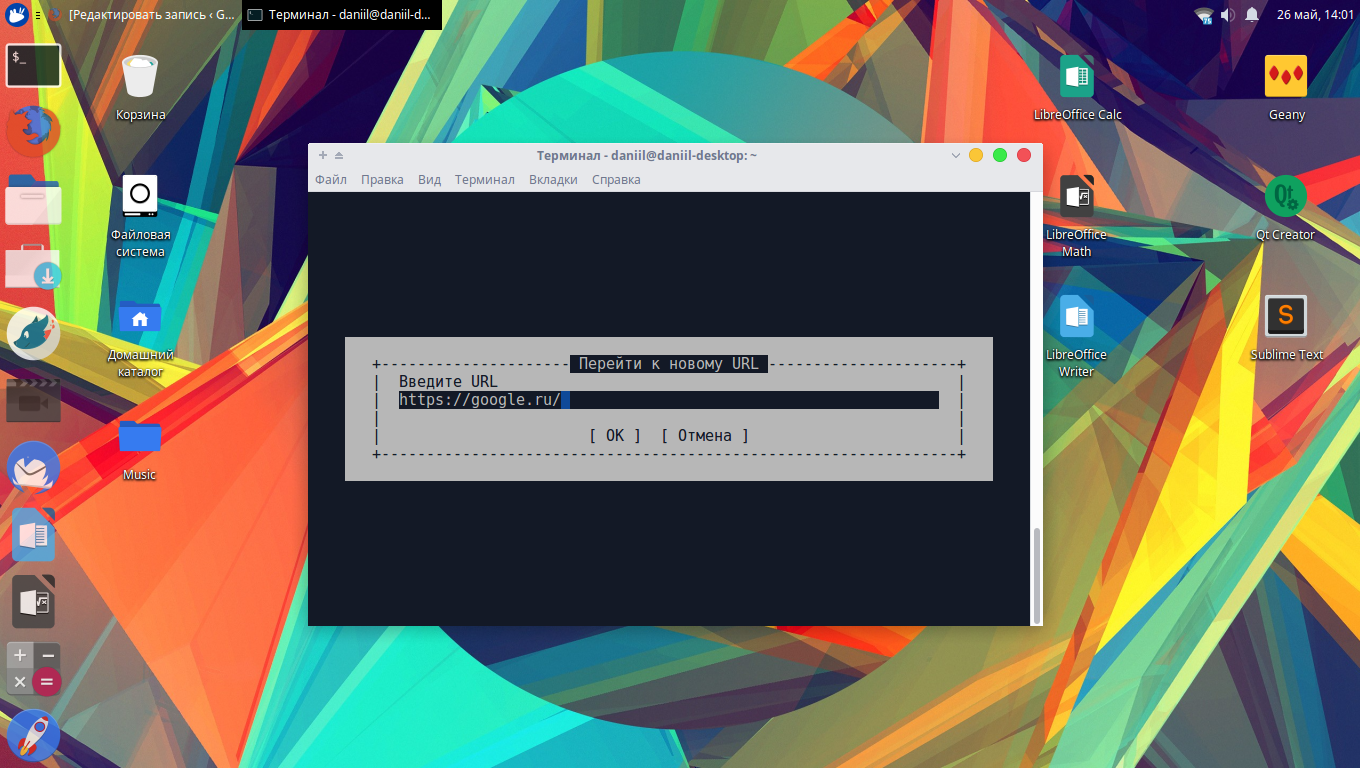Open the Справка menu in terminal
1360x768 pixels.
click(x=616, y=180)
